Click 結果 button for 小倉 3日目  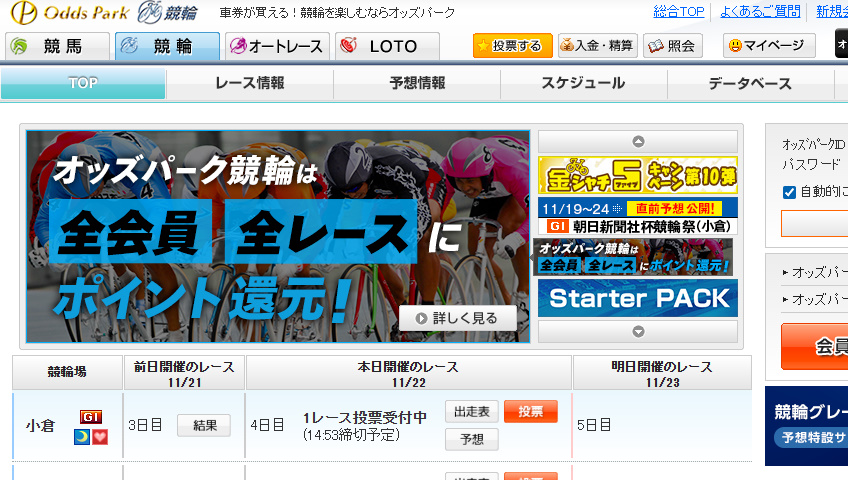coord(203,425)
